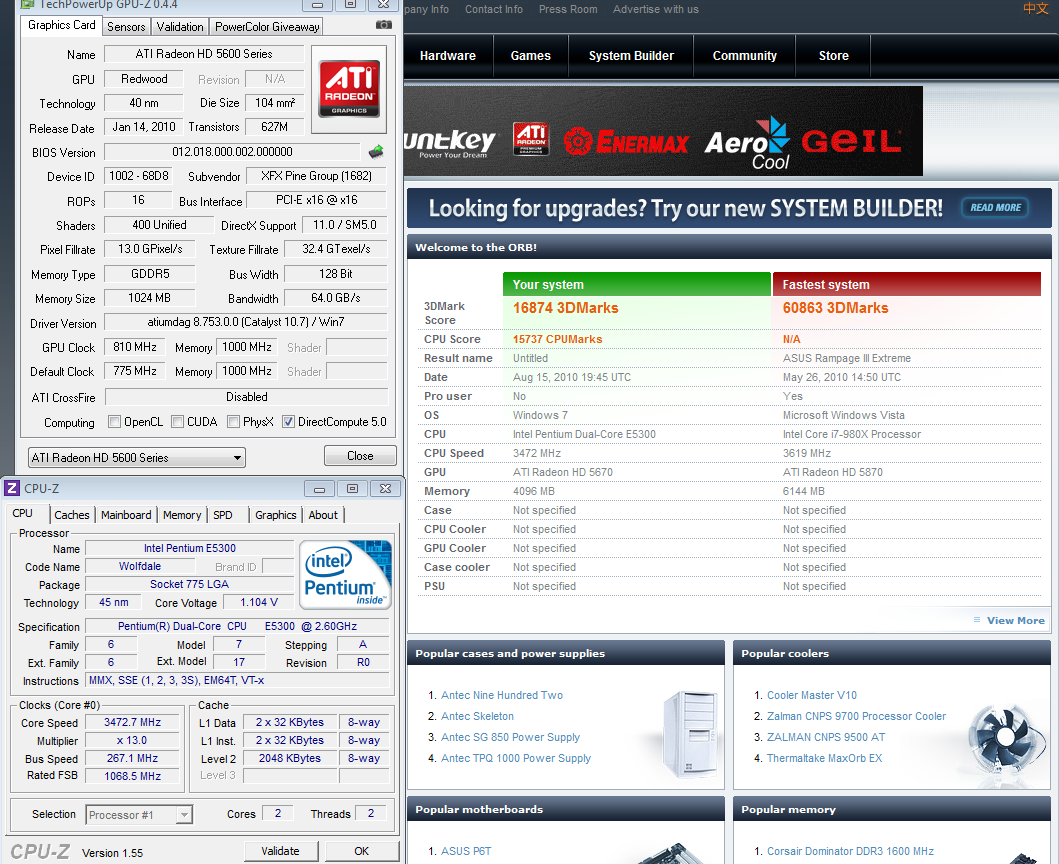Click the Looking for upgrades banner
The height and width of the screenshot is (864, 1059).
tap(729, 208)
